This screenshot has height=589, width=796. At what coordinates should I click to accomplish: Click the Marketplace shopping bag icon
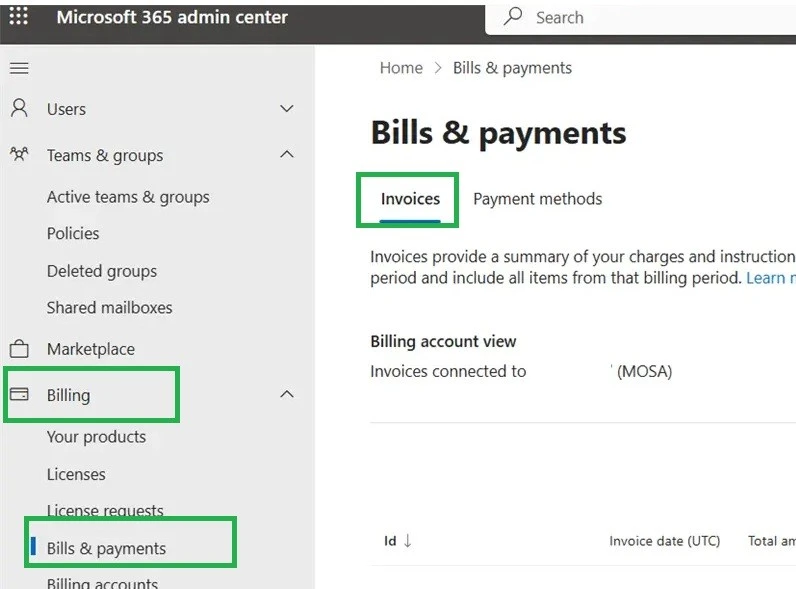pyautogui.click(x=19, y=349)
